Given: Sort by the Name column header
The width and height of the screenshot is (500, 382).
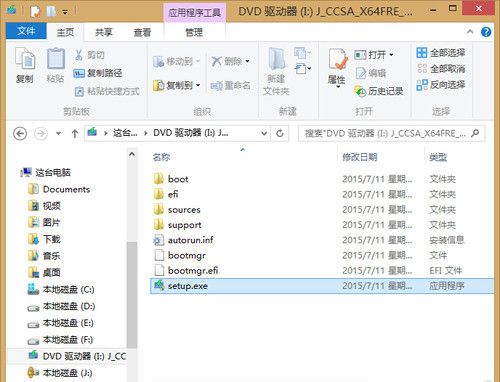Looking at the screenshot, I should (x=161, y=157).
